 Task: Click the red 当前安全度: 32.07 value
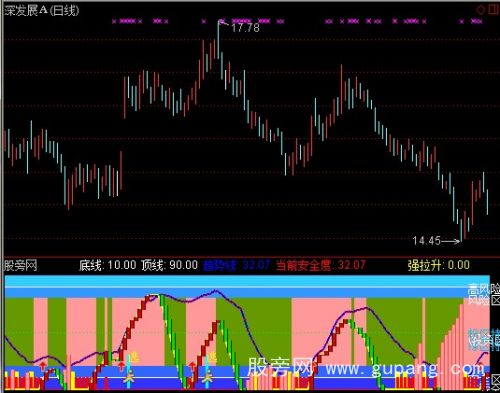[x=321, y=265]
